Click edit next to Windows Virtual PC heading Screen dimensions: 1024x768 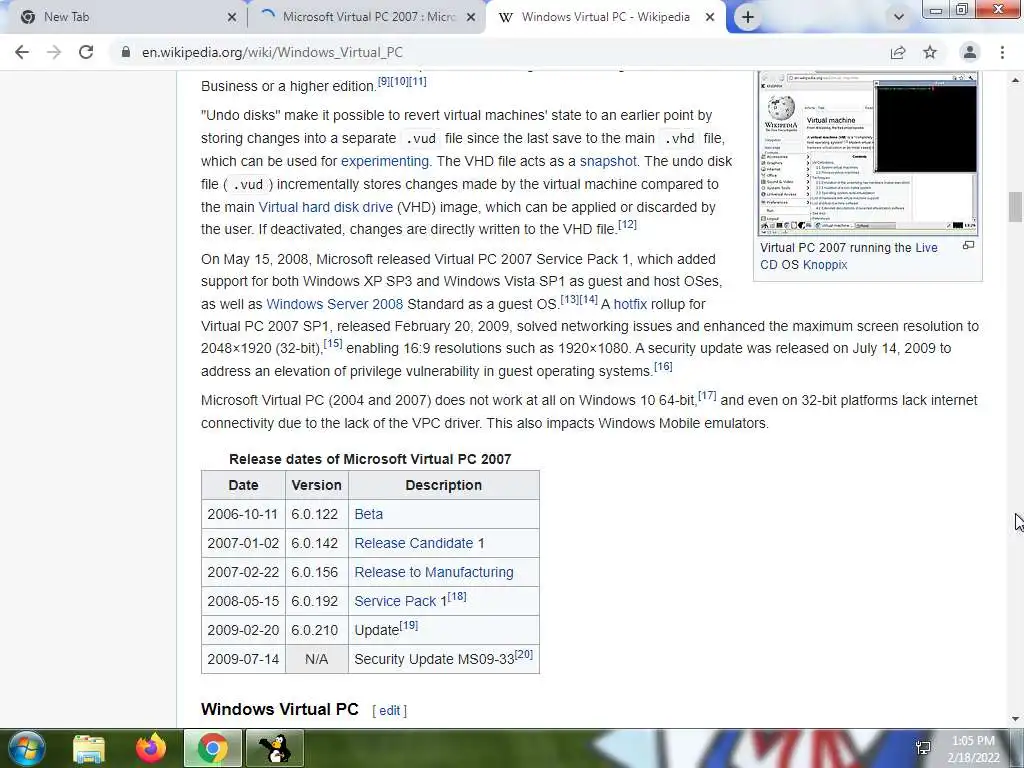coord(389,711)
